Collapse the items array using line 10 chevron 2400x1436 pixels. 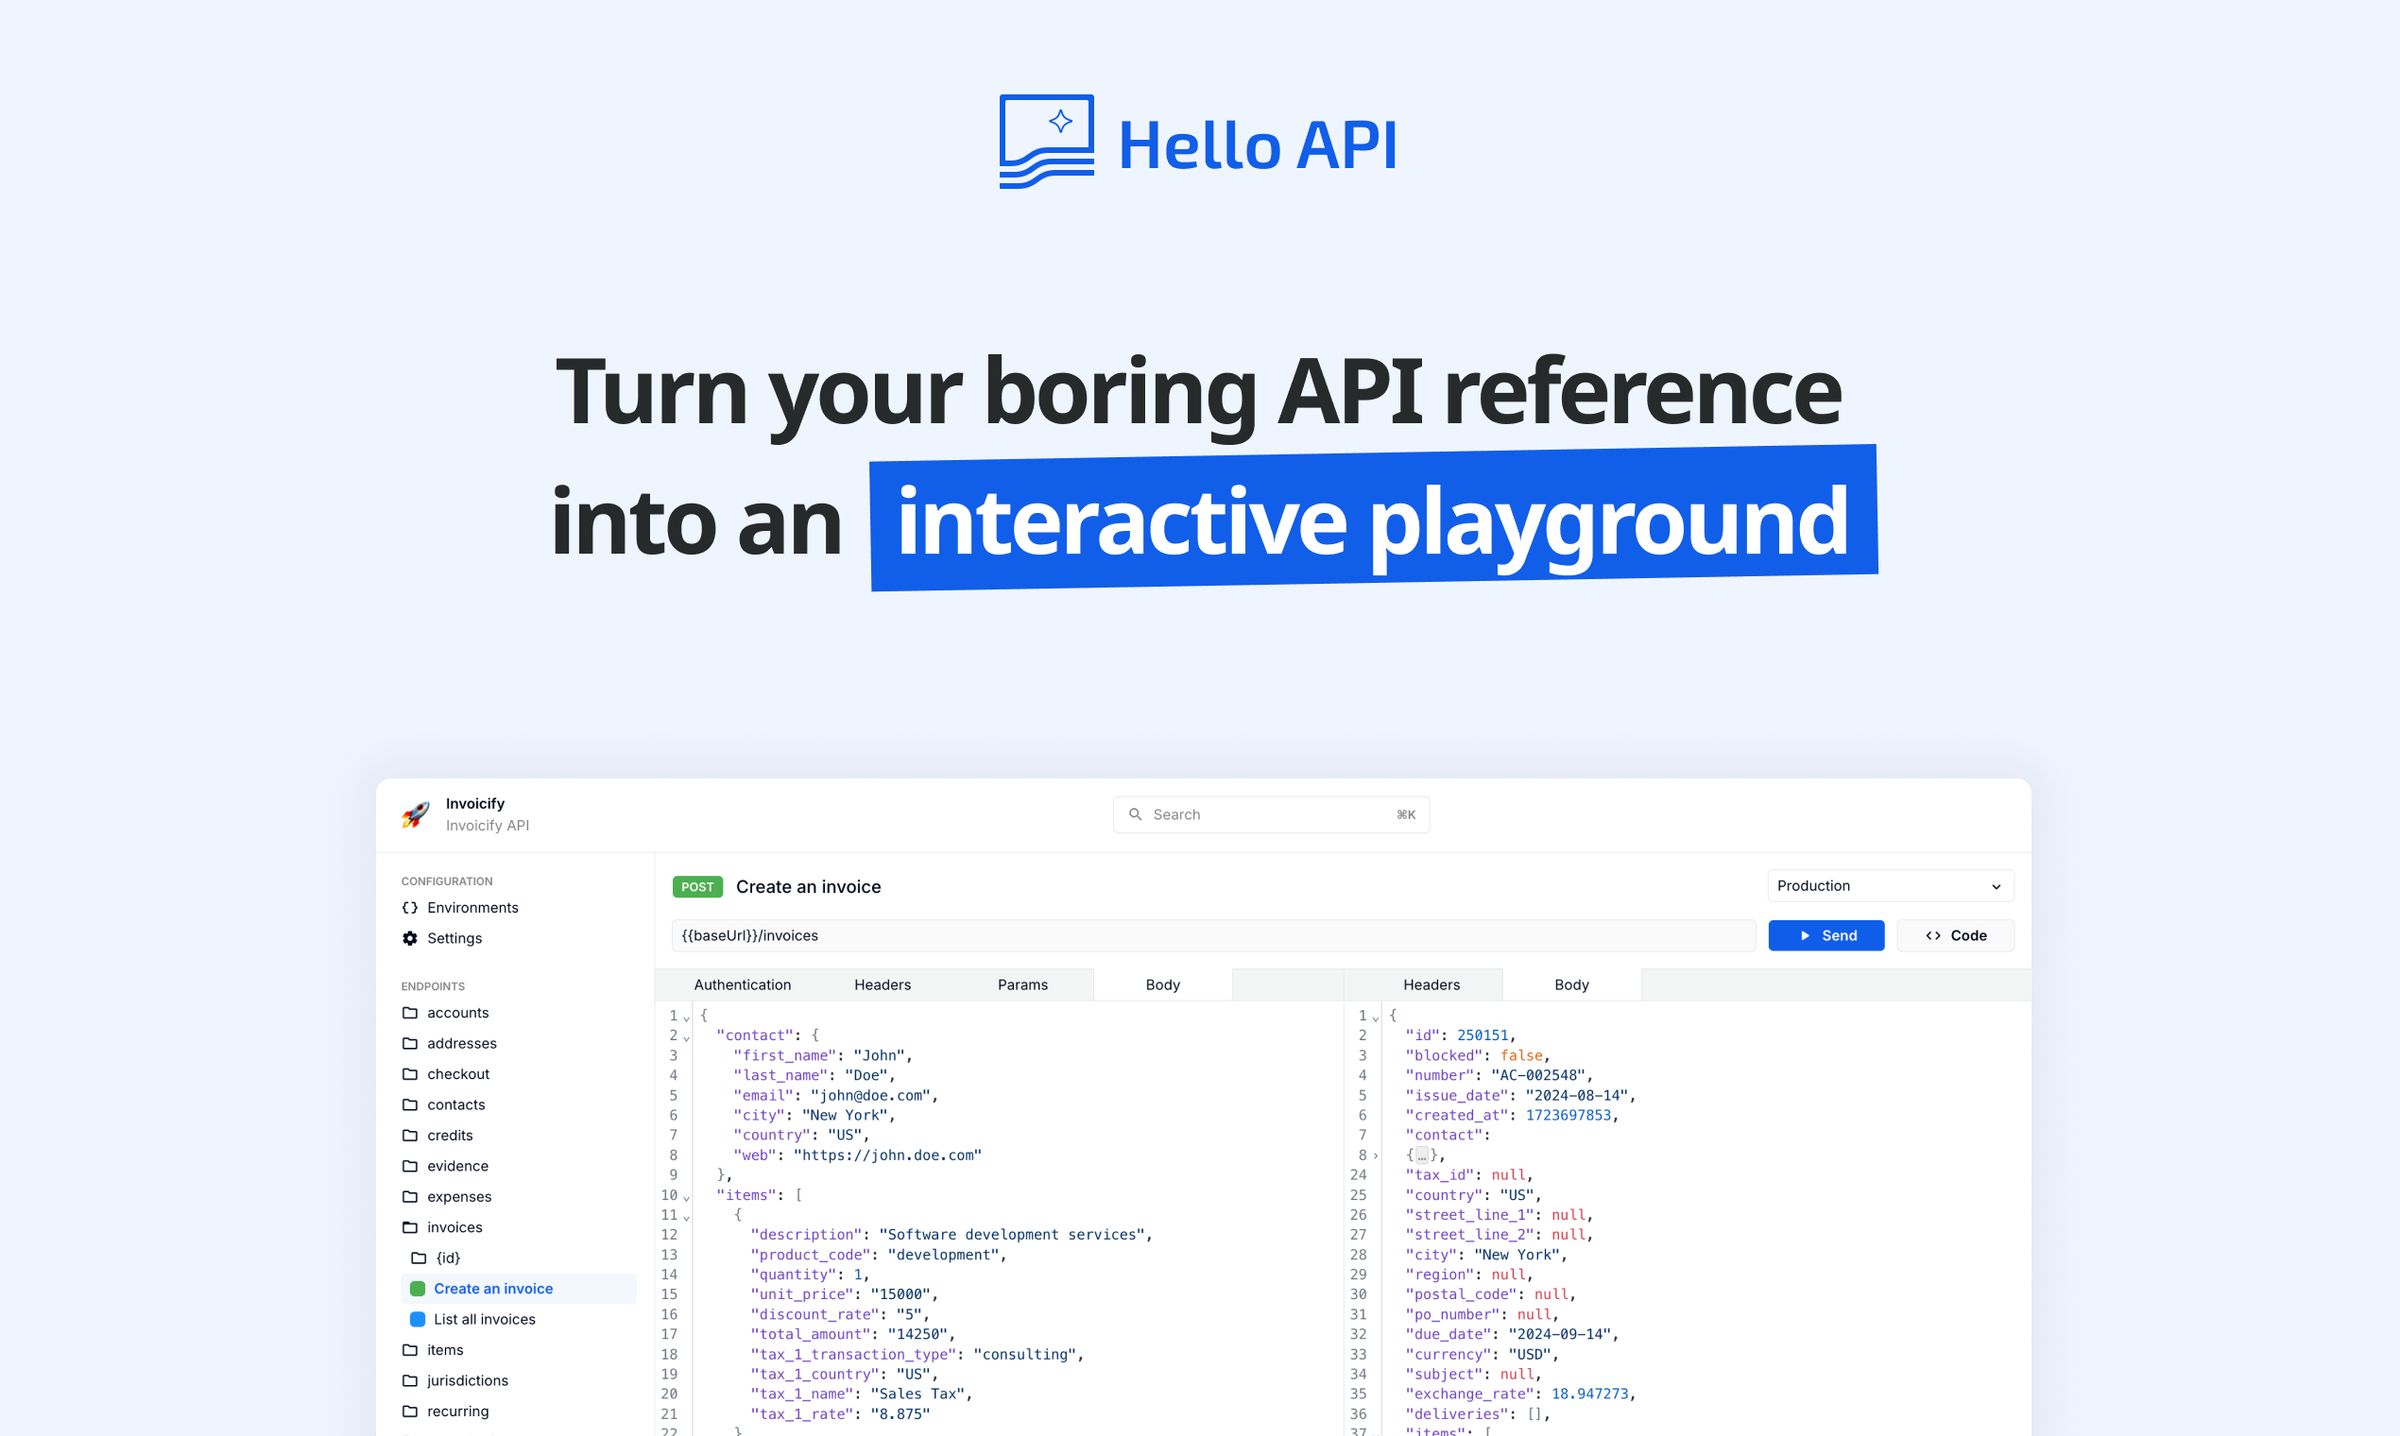(x=685, y=1197)
